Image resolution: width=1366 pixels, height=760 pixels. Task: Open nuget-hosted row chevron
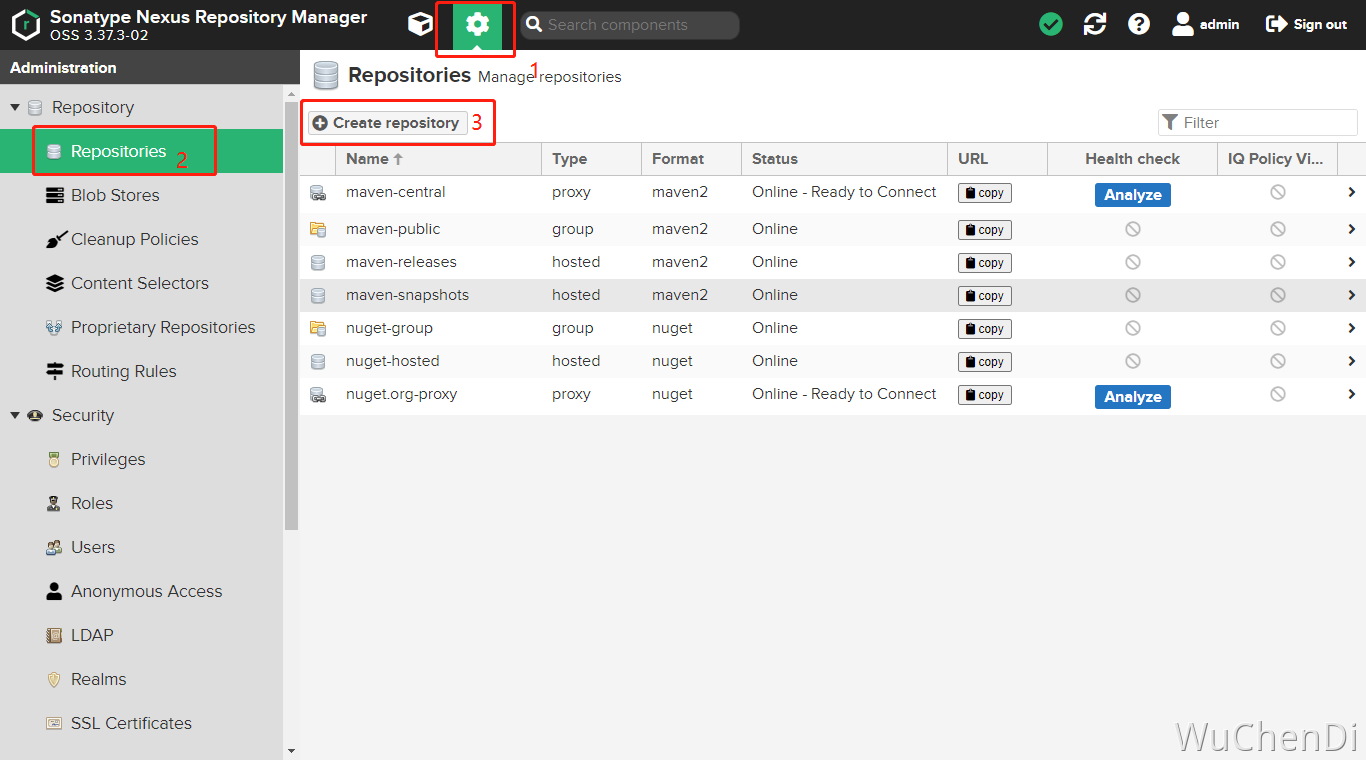[1351, 361]
